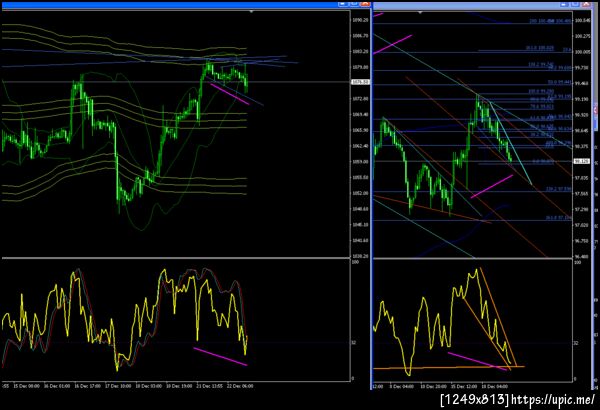Select the cyan trendline on the right price chart
Viewport: 600px width, 410px height.
point(511,143)
